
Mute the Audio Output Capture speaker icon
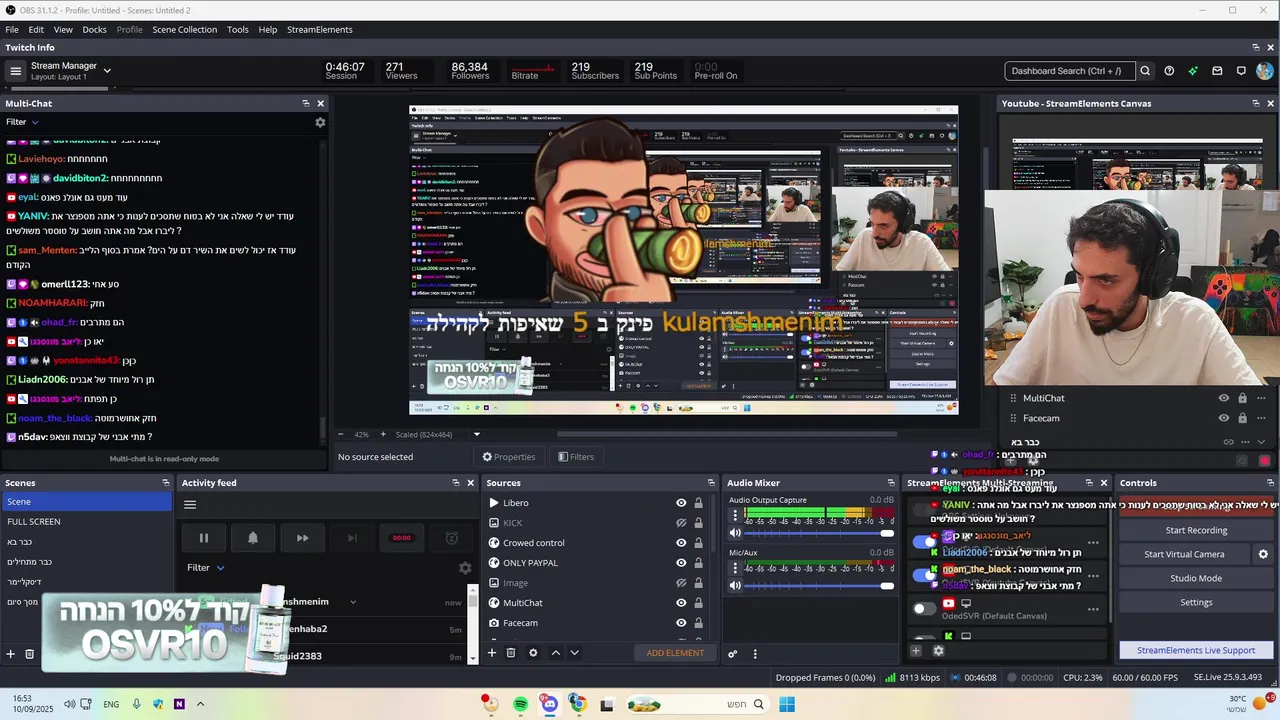[x=735, y=533]
